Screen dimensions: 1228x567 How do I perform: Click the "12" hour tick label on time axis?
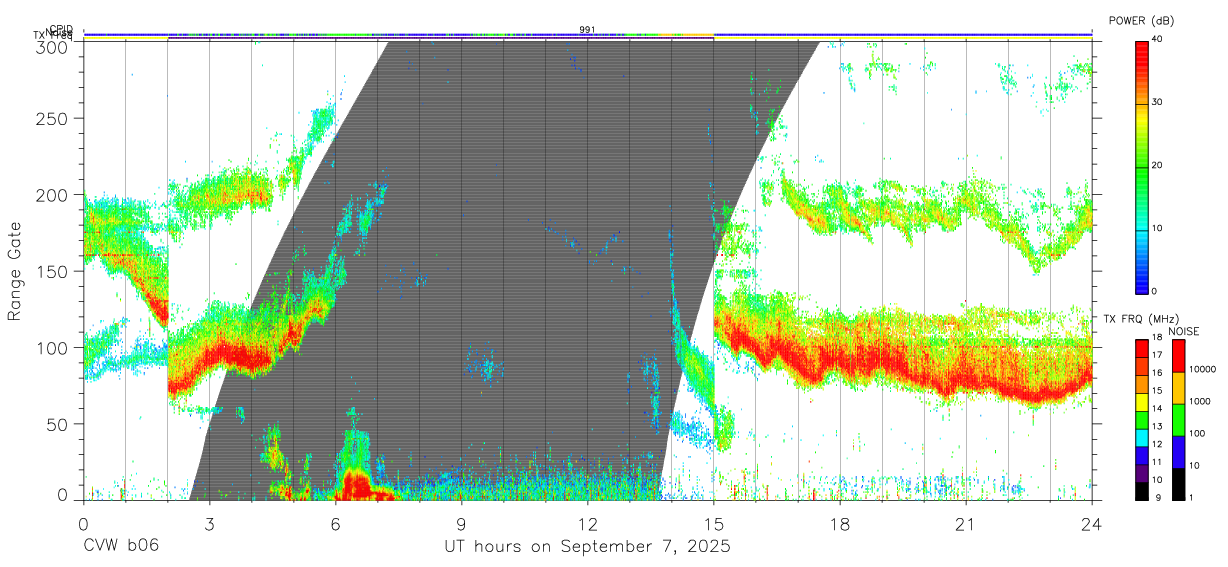point(587,523)
